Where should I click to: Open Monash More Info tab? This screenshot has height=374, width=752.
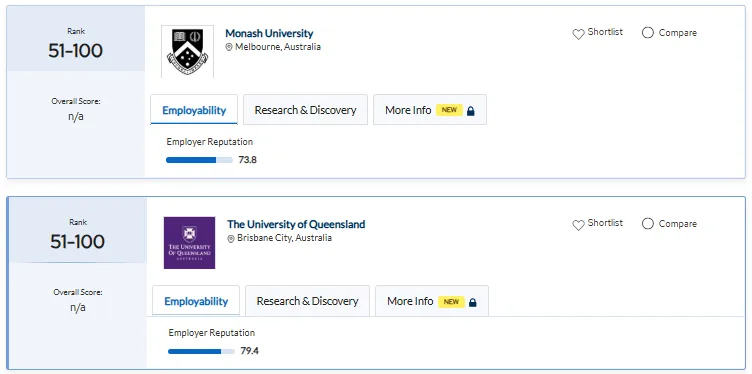point(430,110)
